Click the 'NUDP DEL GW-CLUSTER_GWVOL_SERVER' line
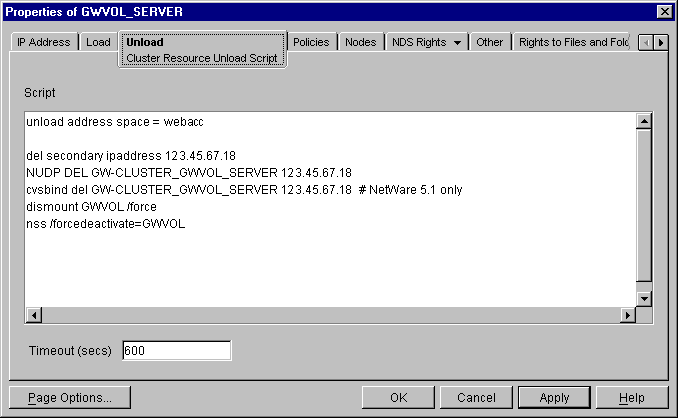This screenshot has width=678, height=418. pyautogui.click(x=189, y=173)
